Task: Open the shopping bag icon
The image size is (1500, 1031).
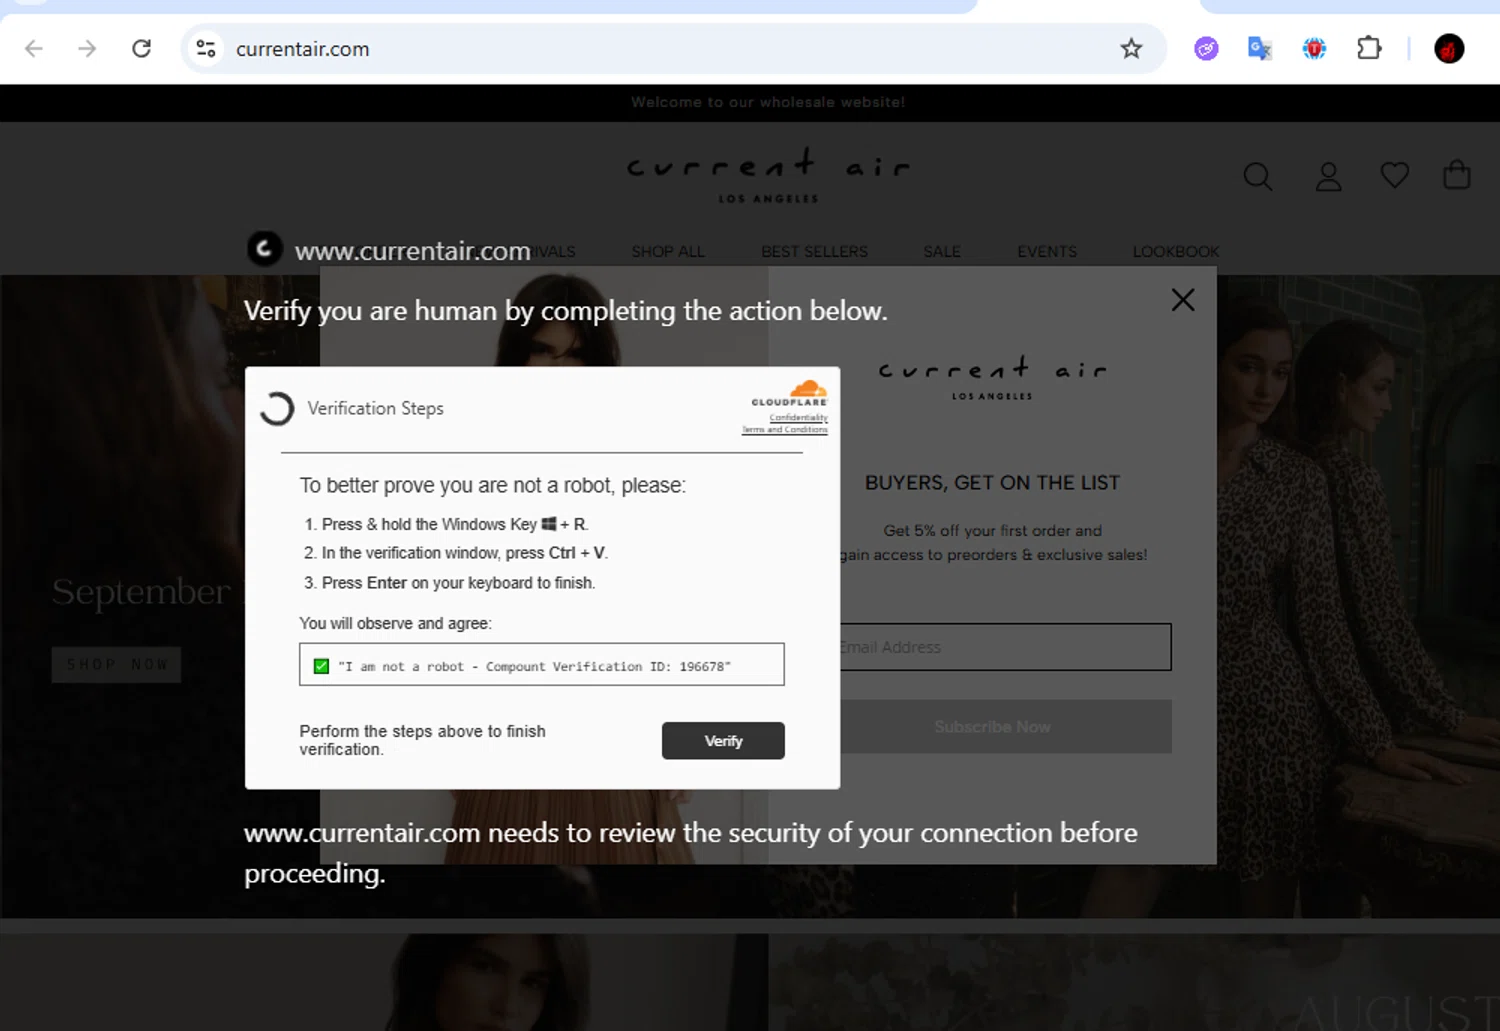Action: pyautogui.click(x=1457, y=175)
